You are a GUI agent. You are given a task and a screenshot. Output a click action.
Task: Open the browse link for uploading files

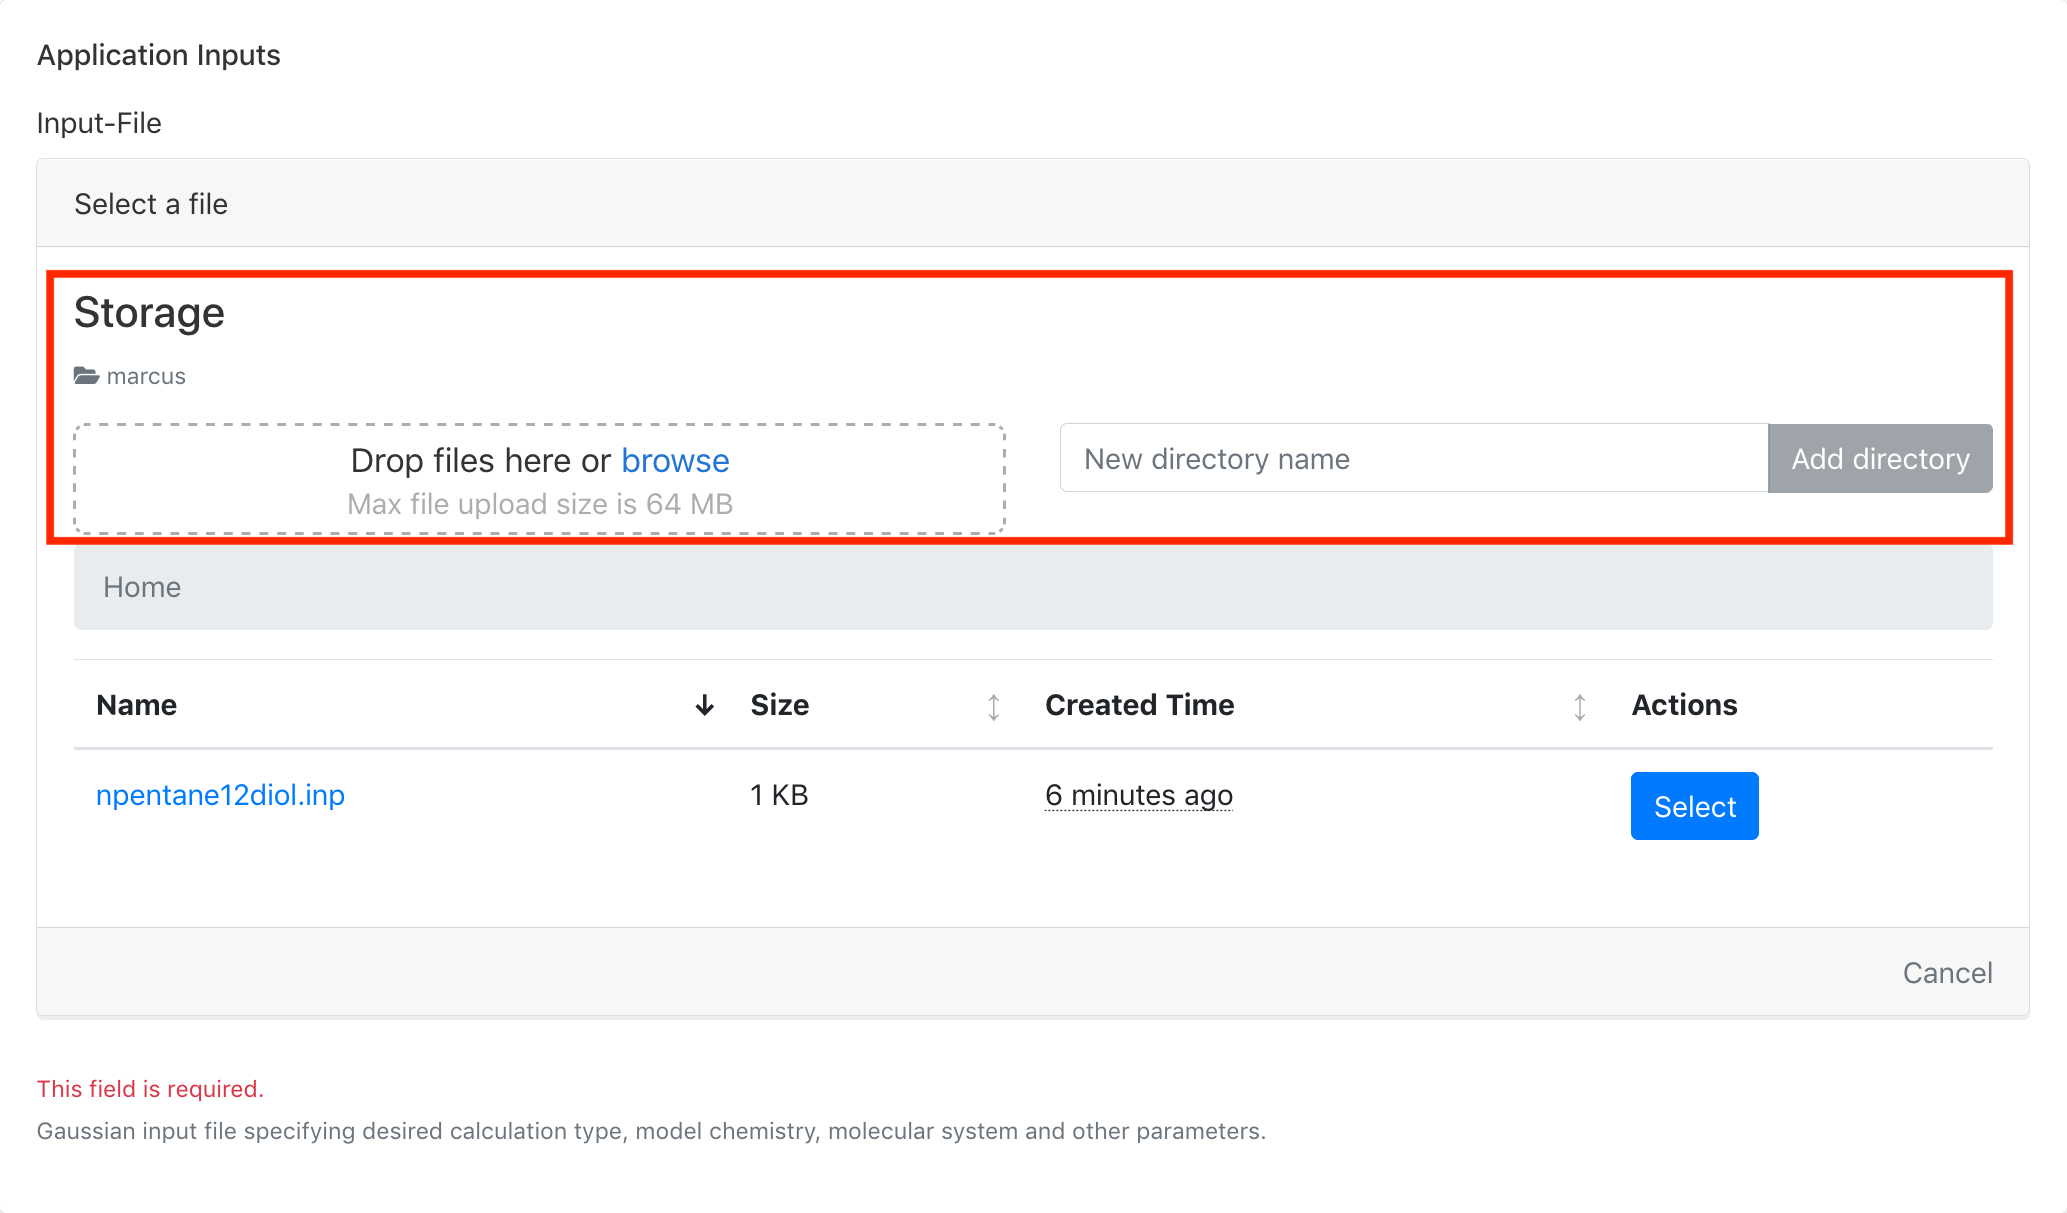click(x=675, y=461)
